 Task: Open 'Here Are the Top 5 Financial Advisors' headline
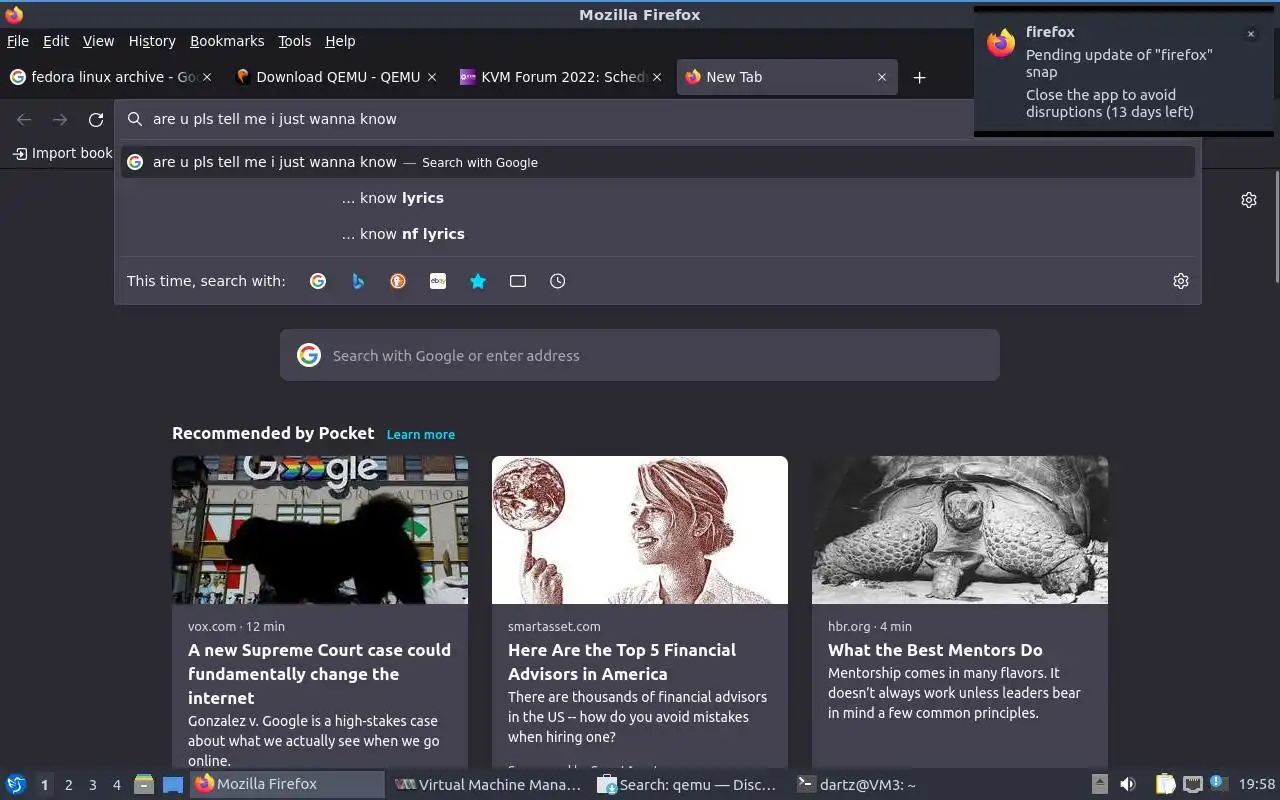(622, 662)
